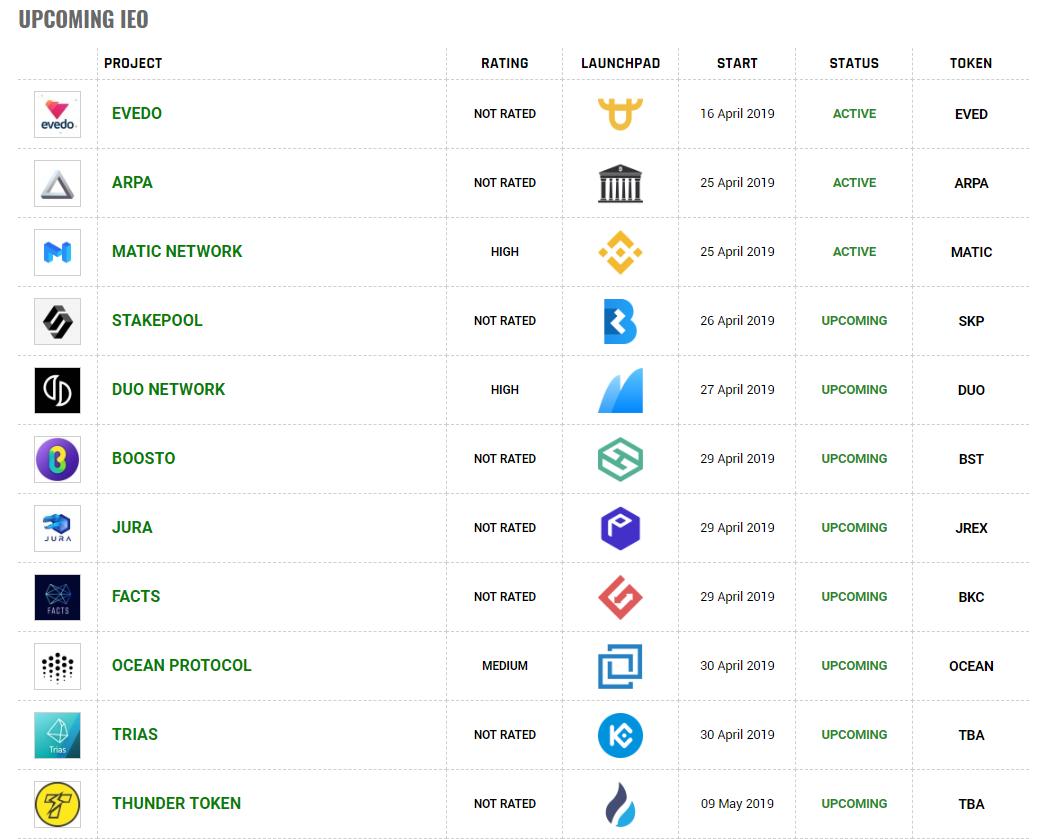The image size is (1048, 839).
Task: Open the purple ProBit launchpad icon for Jura
Action: point(620,528)
